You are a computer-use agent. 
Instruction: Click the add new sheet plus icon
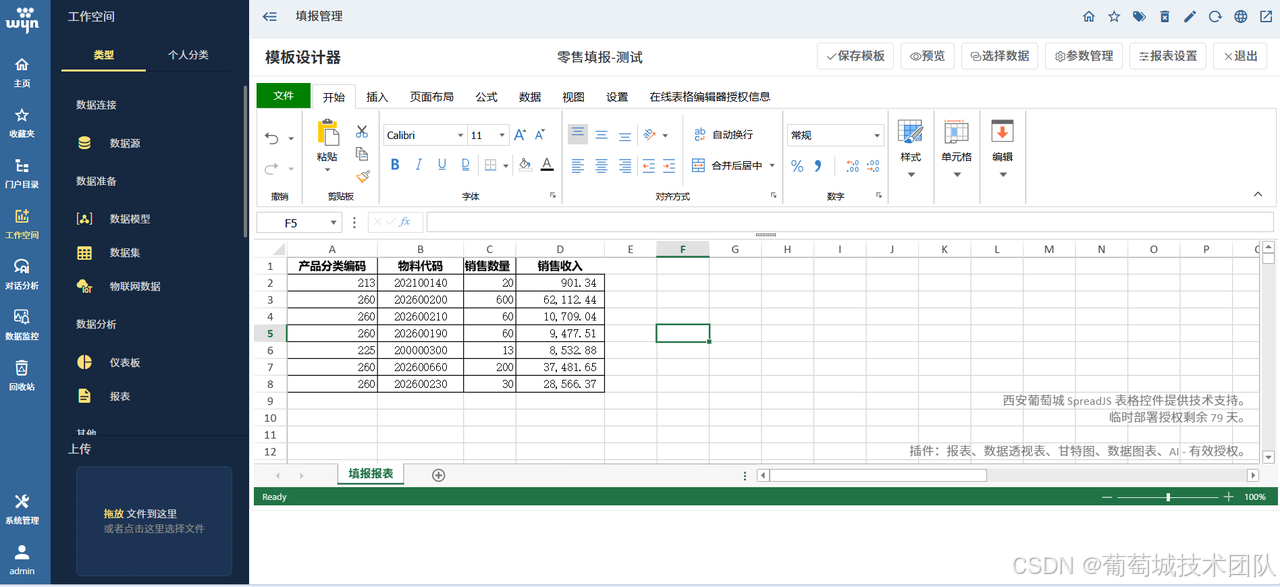(x=438, y=475)
